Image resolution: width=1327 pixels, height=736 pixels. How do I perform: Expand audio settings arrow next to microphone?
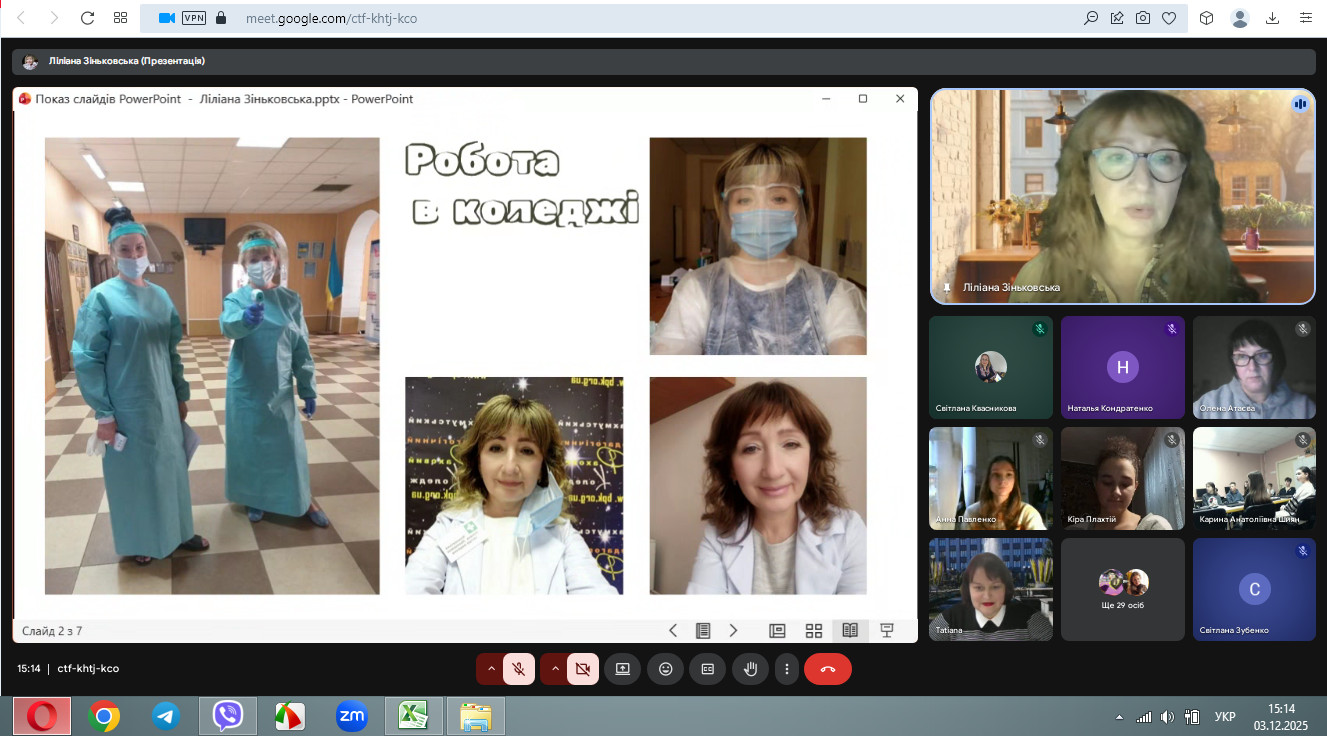[490, 669]
